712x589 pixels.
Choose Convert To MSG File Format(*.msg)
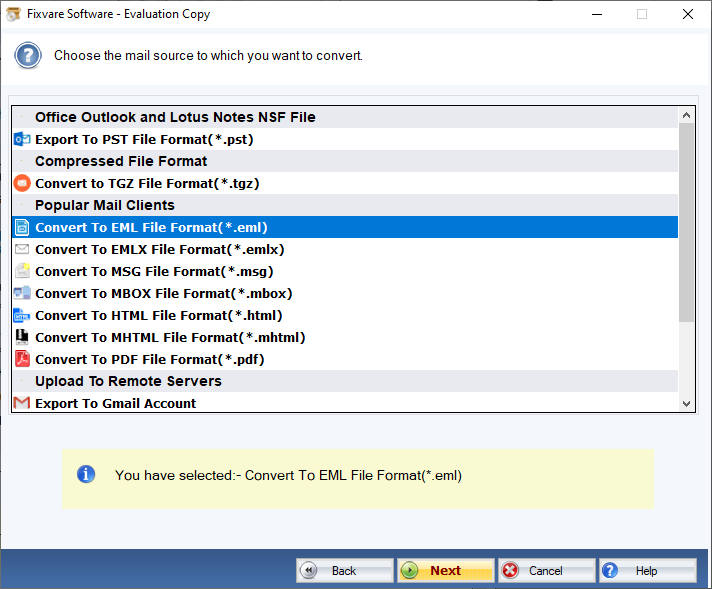pyautogui.click(x=345, y=271)
